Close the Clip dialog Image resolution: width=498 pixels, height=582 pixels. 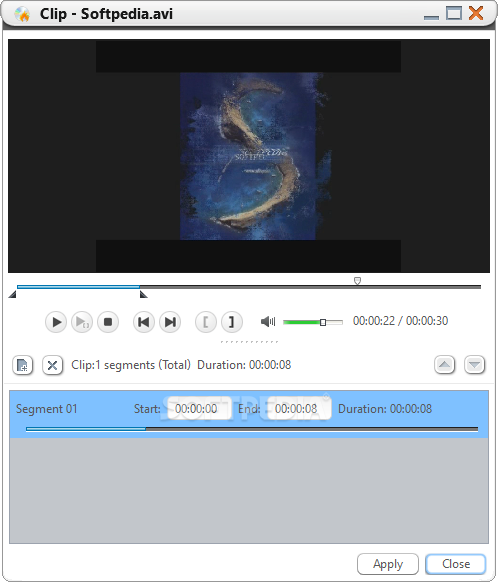(x=456, y=564)
